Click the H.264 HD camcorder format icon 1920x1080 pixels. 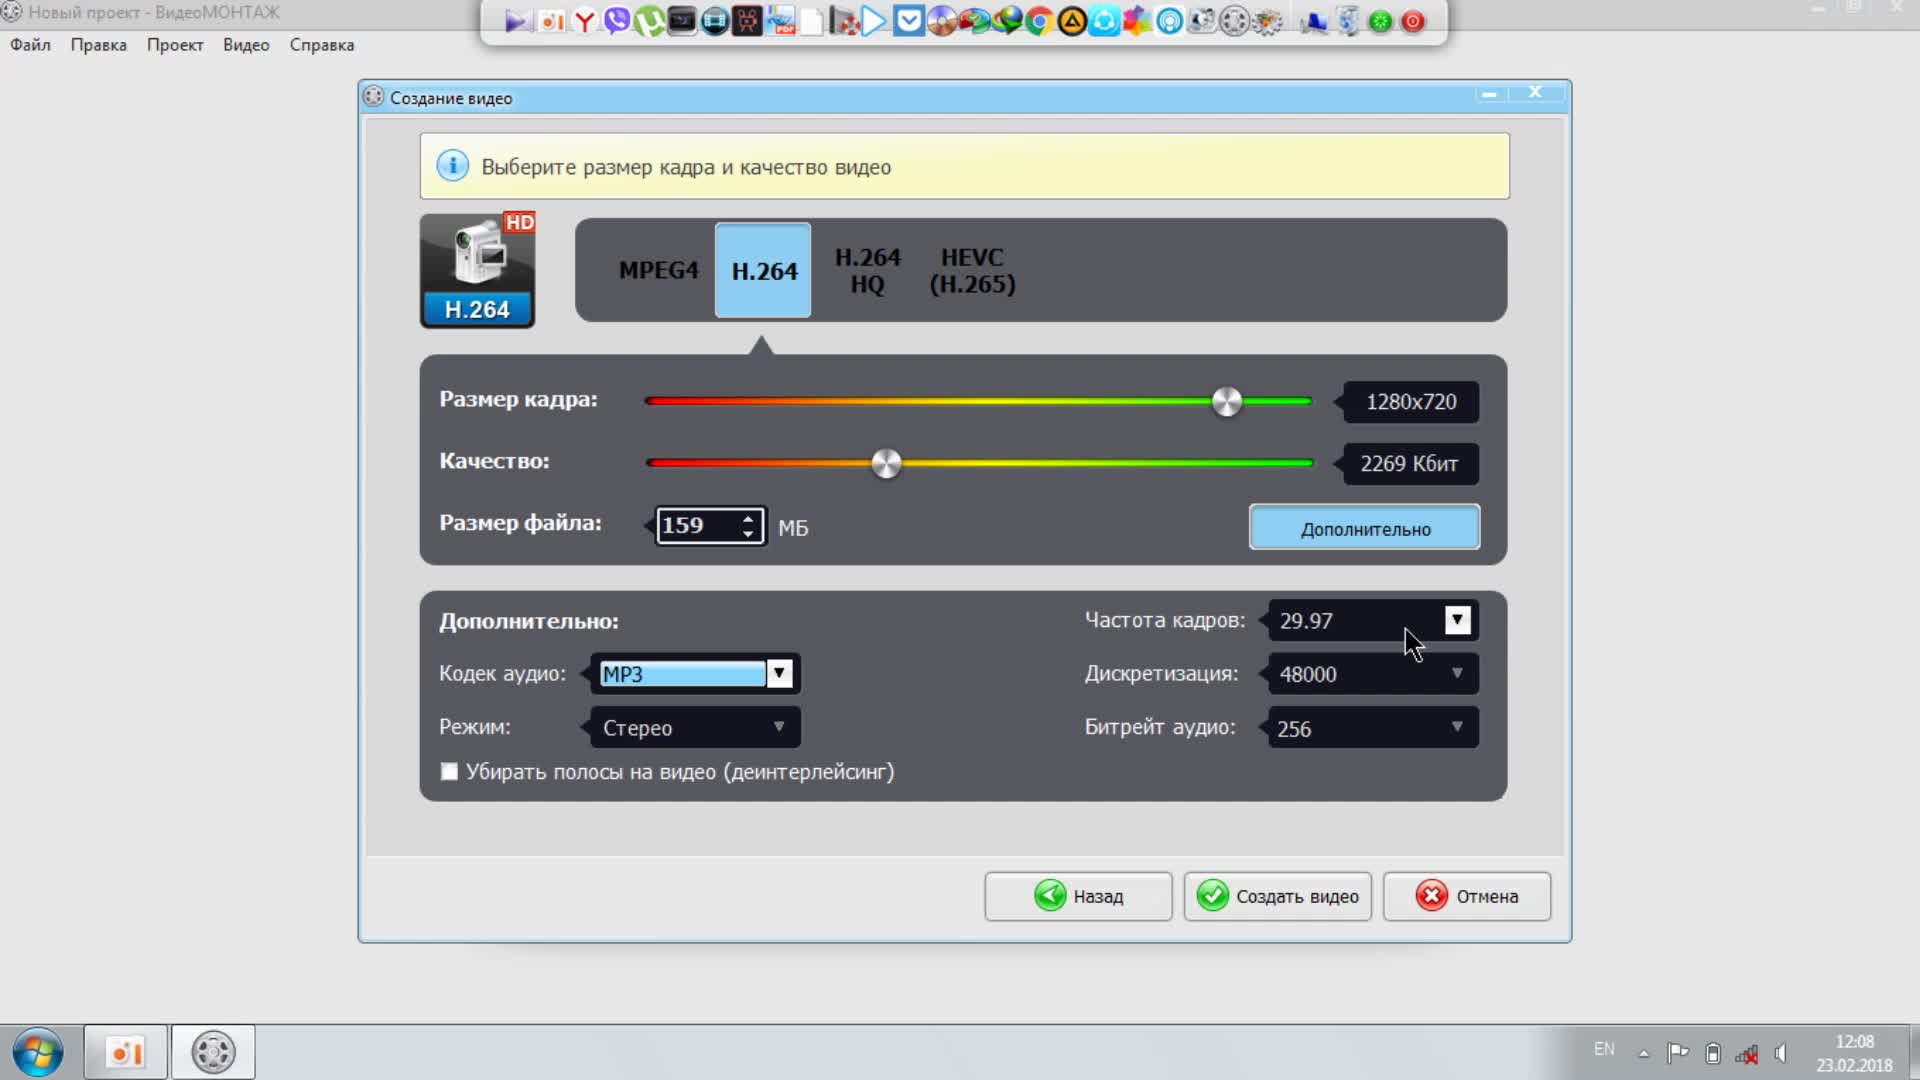[x=477, y=270]
